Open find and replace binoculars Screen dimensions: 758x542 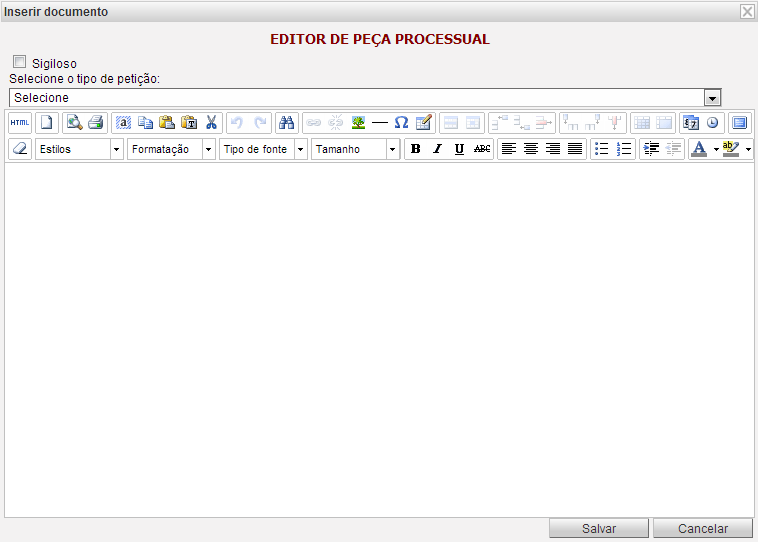287,123
